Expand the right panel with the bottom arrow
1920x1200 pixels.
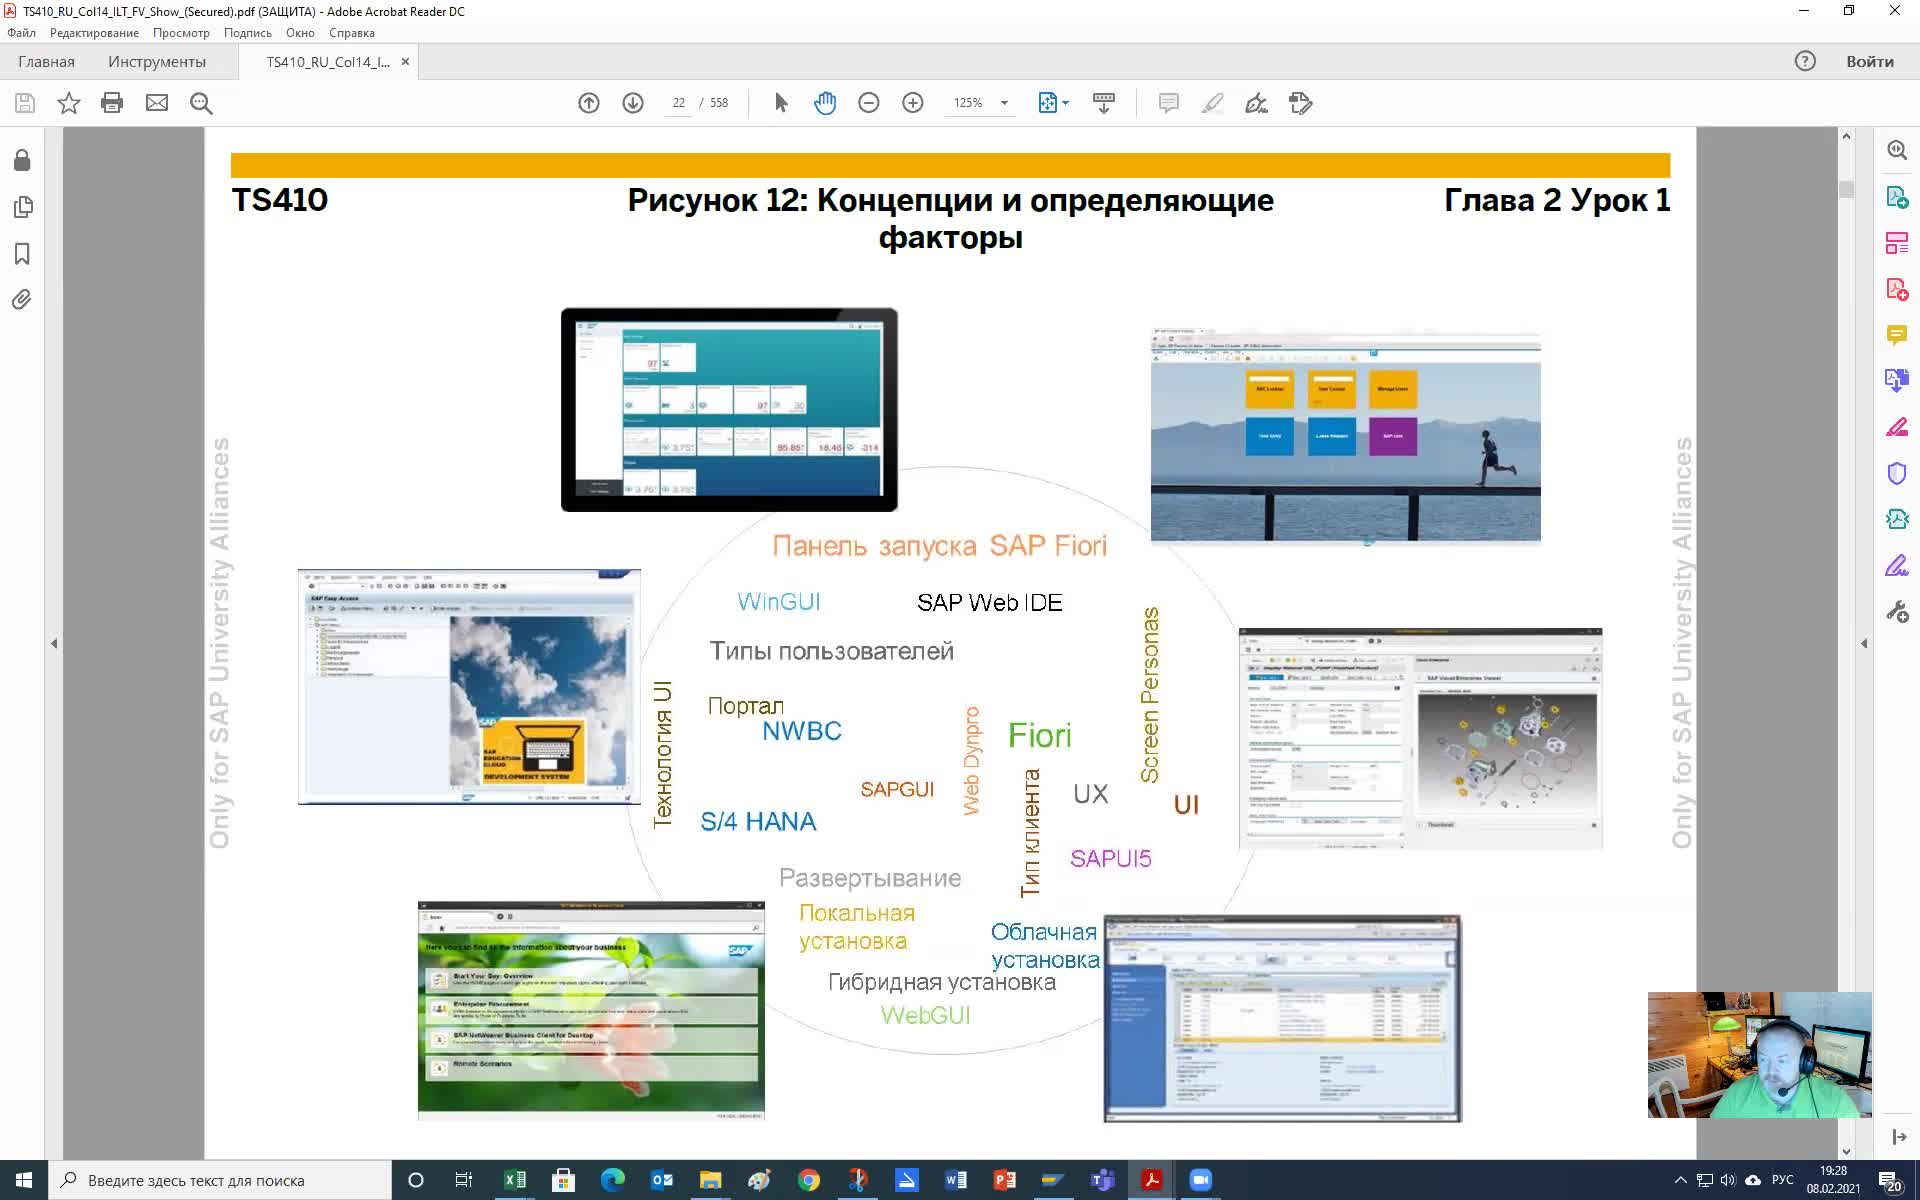[1898, 1137]
